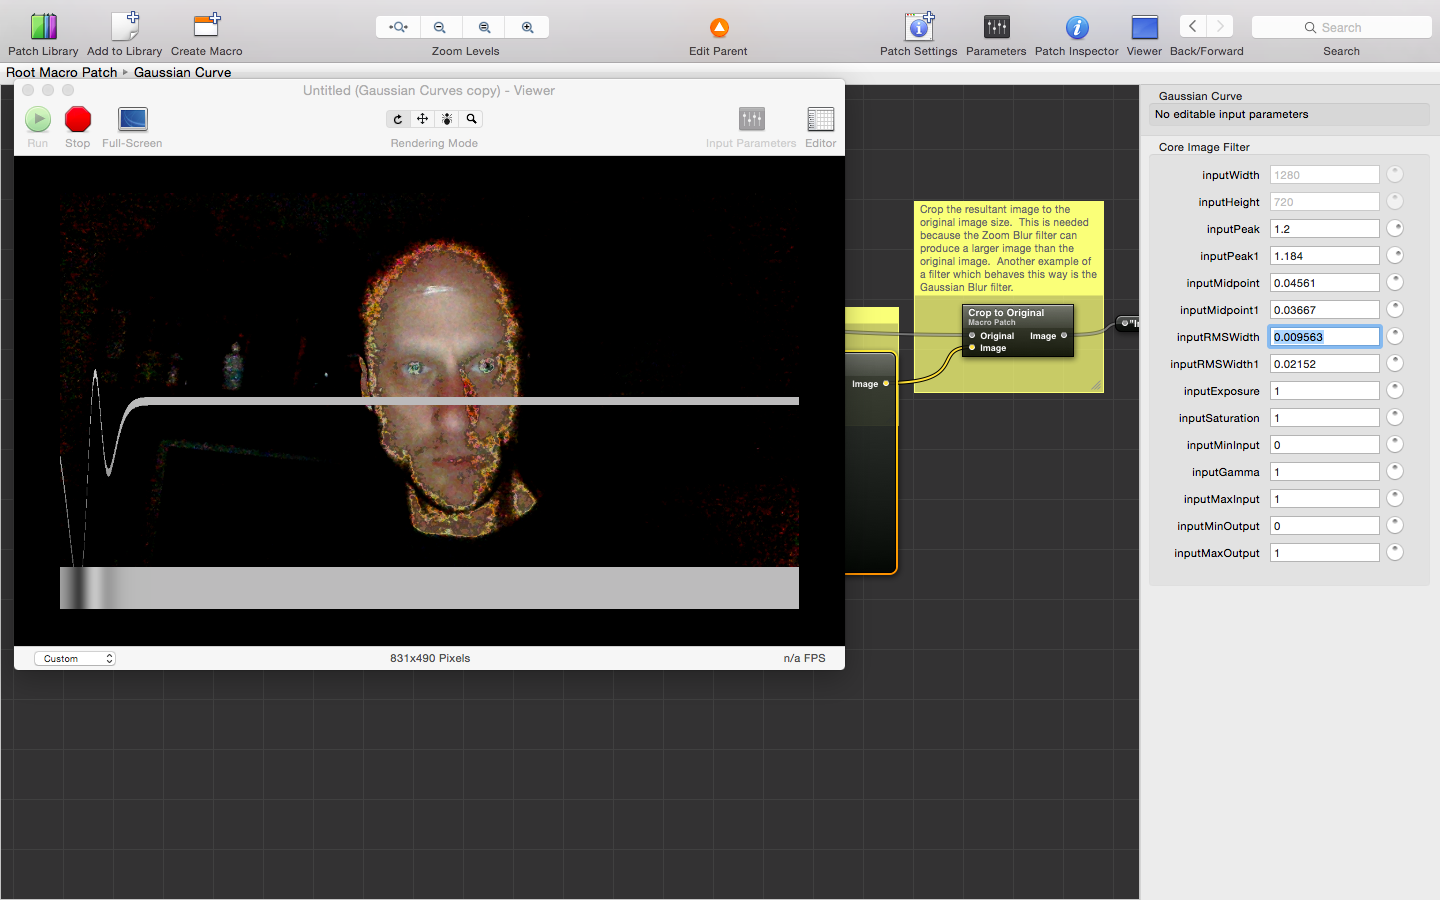This screenshot has width=1440, height=900.
Task: Click the Create Macro icon
Action: tap(207, 27)
